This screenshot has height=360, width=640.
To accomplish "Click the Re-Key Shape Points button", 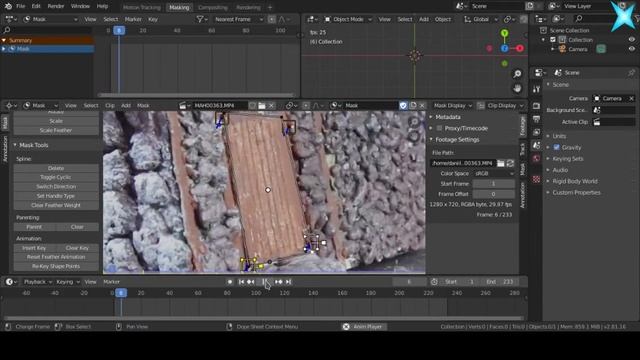I will click(x=56, y=266).
